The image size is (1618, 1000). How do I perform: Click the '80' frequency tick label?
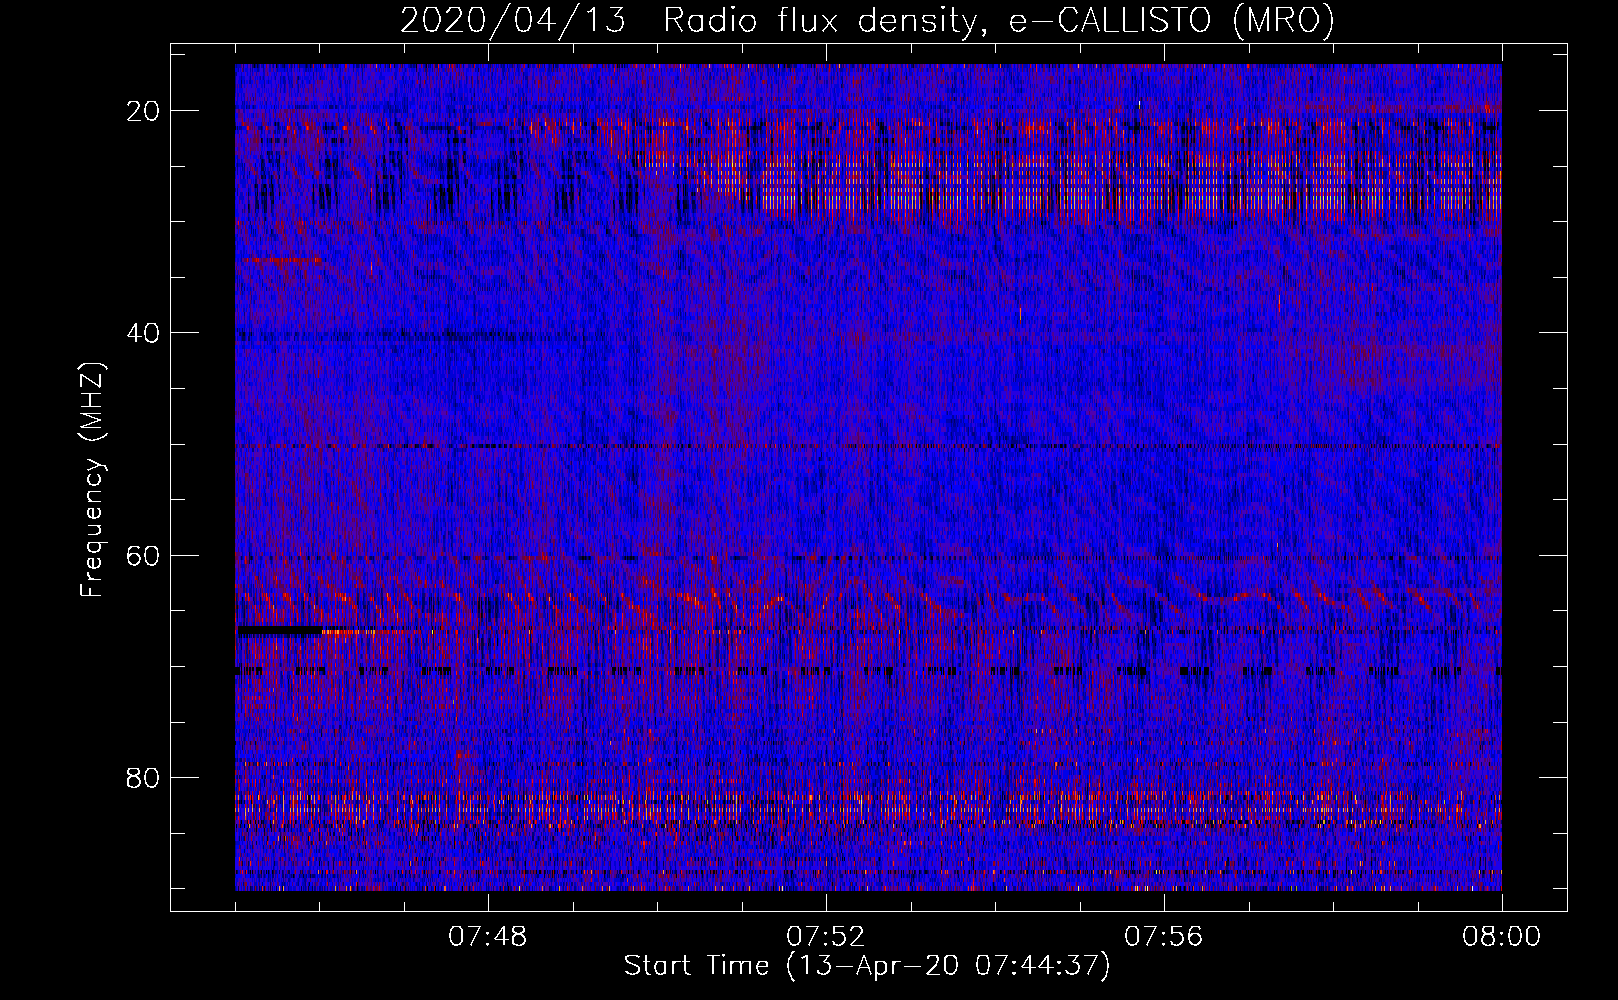coord(144,777)
